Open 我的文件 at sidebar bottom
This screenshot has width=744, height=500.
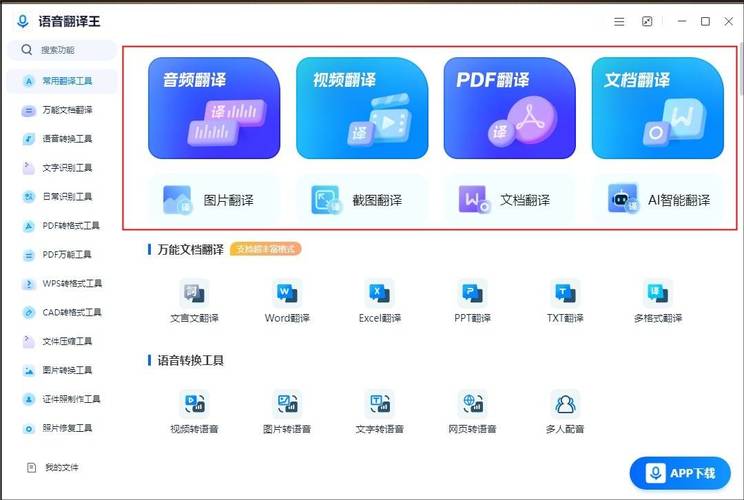point(53,468)
